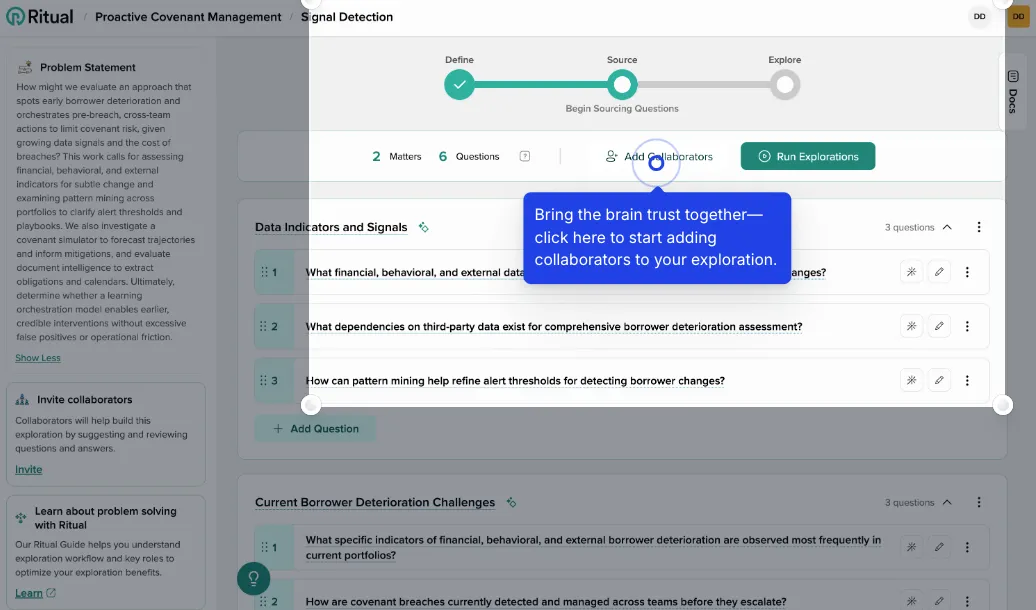Viewport: 1036px width, 610px height.
Task: Open the Ritual home via the logo icon
Action: pos(14,16)
